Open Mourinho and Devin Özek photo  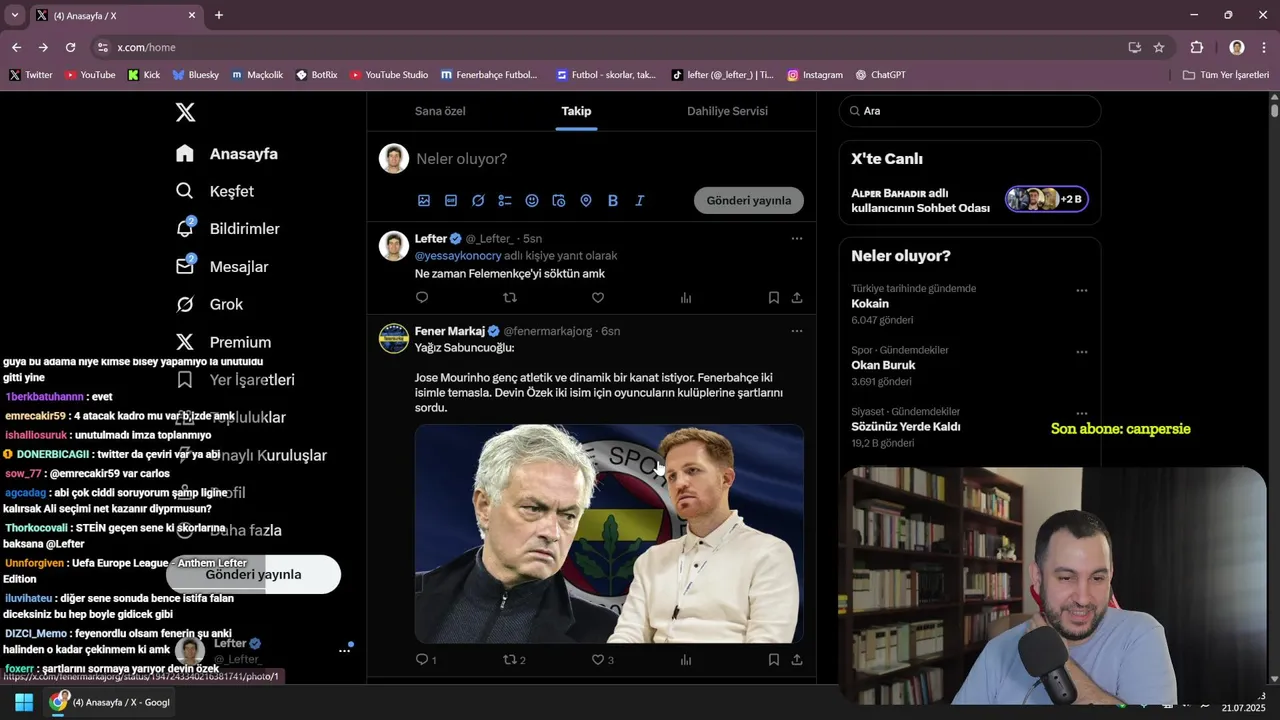coord(609,534)
